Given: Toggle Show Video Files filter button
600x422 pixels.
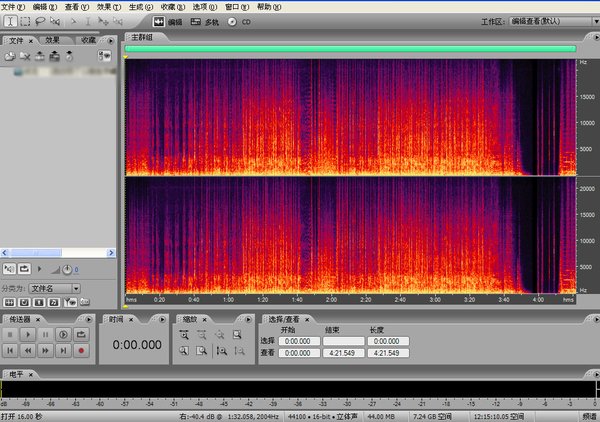Looking at the screenshot, I should [39, 303].
